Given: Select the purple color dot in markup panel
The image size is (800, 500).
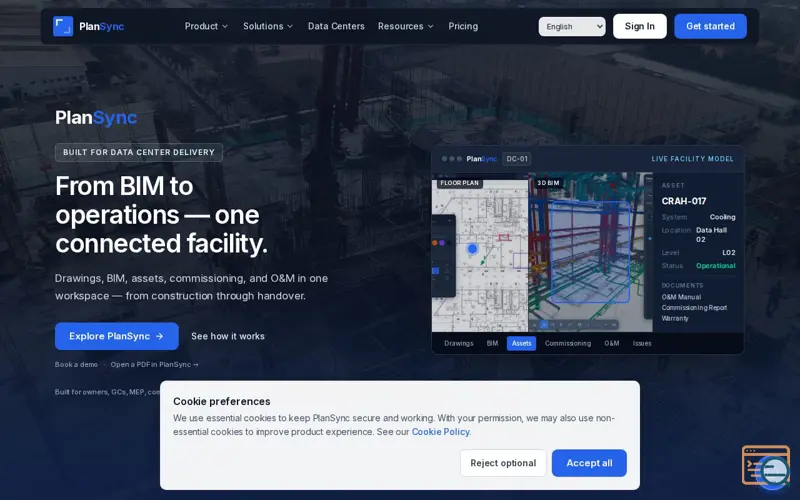Looking at the screenshot, I should [x=442, y=243].
